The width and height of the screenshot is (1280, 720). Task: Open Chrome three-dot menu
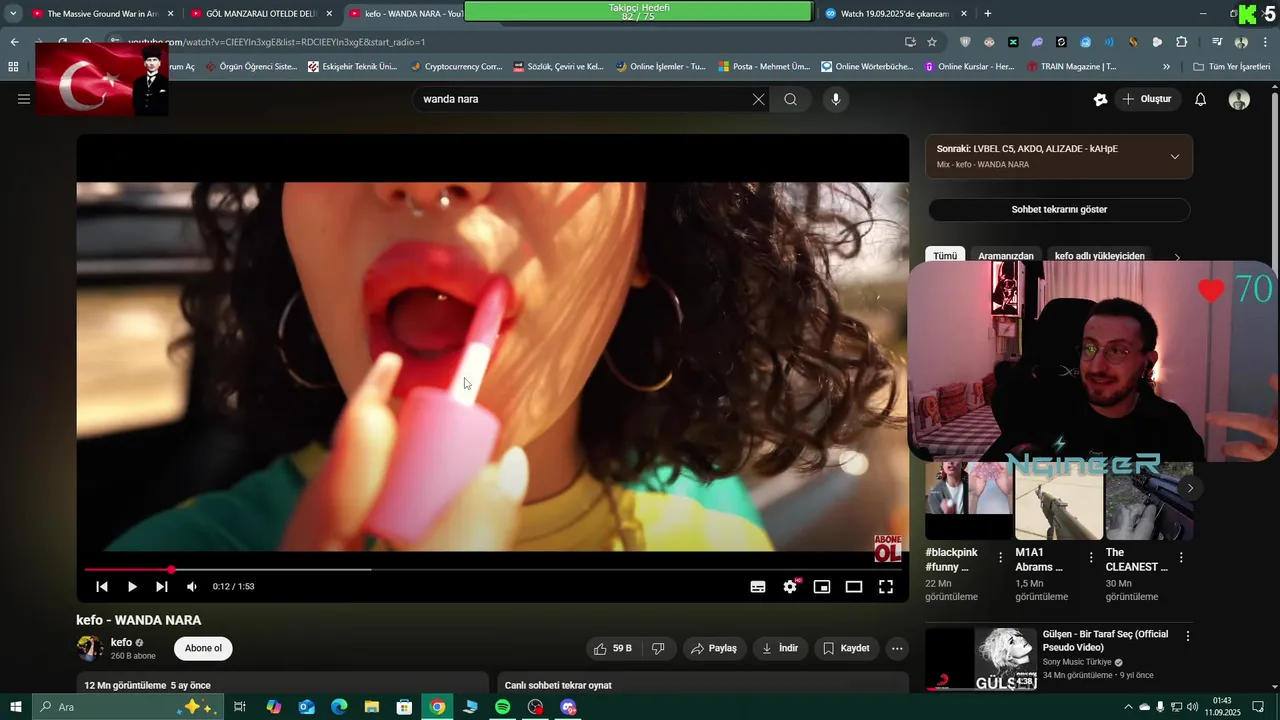point(1264,42)
